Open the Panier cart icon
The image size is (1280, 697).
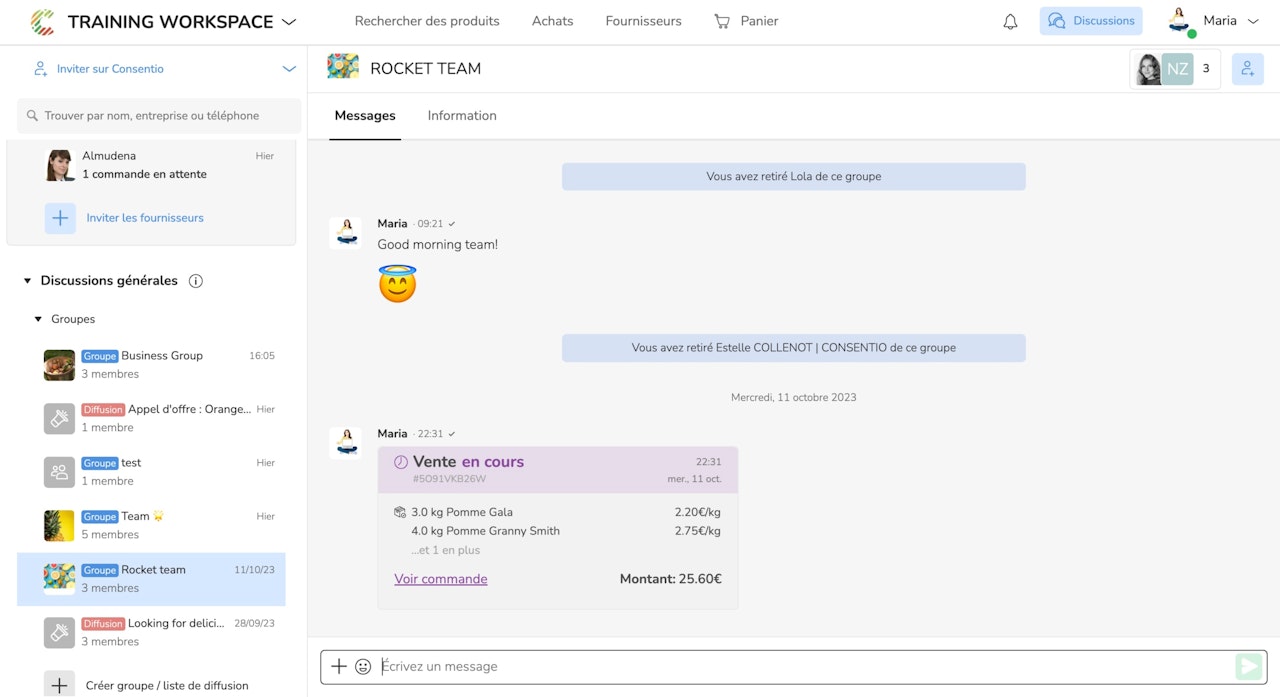(722, 21)
